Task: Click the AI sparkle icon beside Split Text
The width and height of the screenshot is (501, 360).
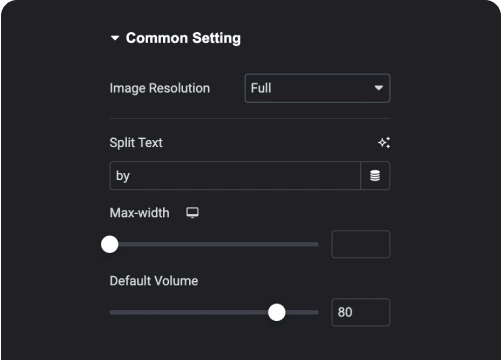Action: tap(384, 143)
